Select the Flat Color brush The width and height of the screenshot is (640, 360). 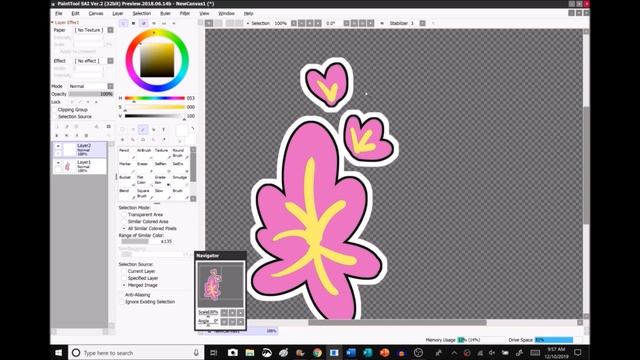pyautogui.click(x=144, y=180)
